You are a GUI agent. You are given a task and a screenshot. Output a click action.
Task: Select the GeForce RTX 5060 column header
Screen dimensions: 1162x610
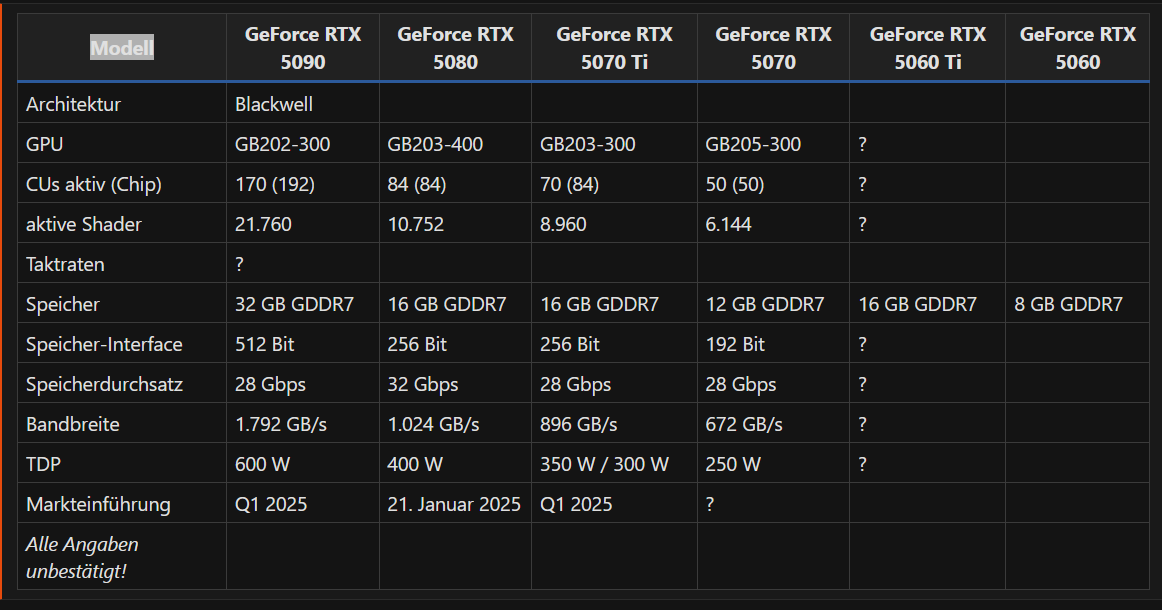tap(1078, 48)
